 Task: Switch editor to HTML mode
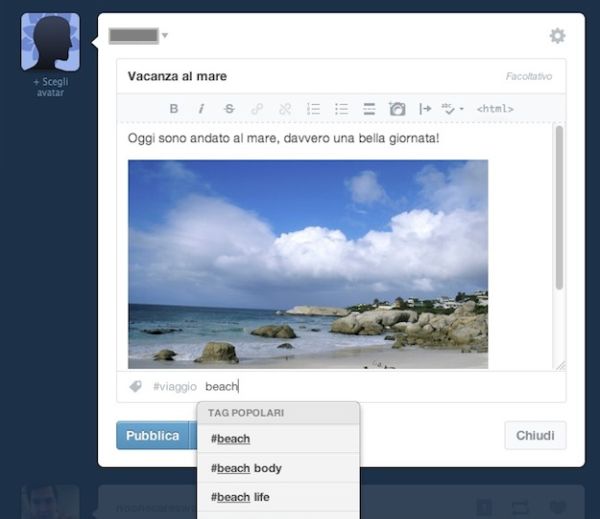pos(495,109)
